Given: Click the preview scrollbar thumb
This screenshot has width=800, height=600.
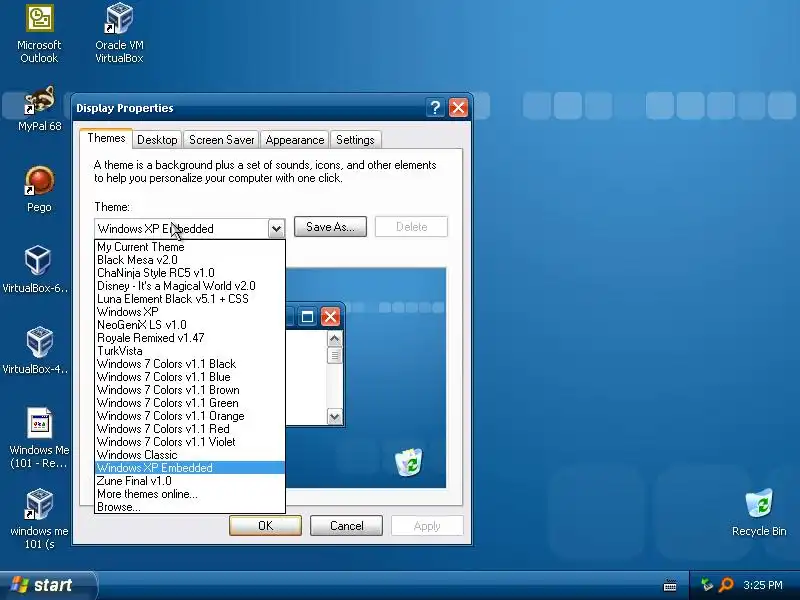Looking at the screenshot, I should [335, 355].
